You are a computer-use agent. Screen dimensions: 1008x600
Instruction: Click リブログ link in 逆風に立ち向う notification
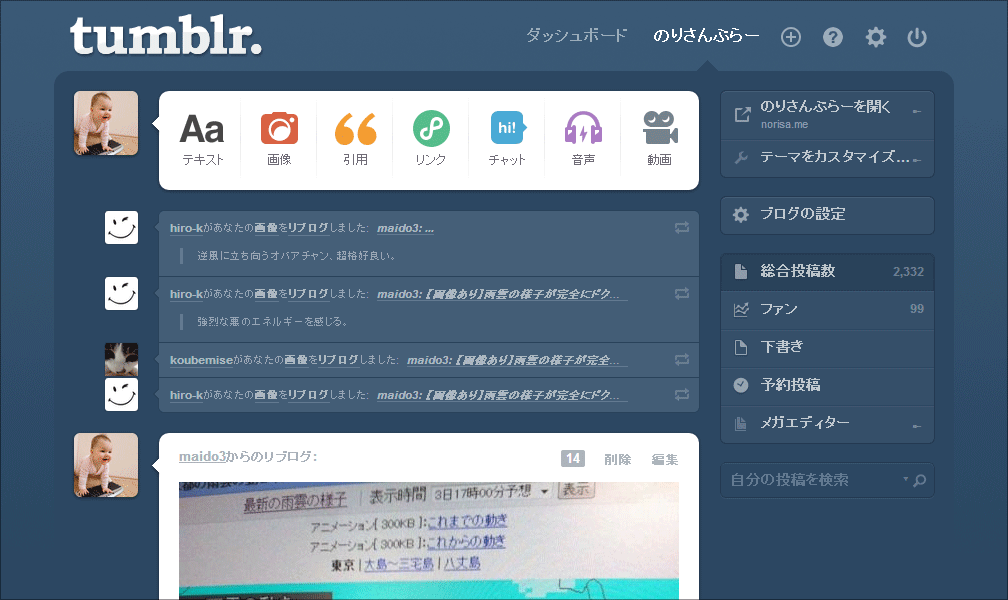(x=307, y=228)
